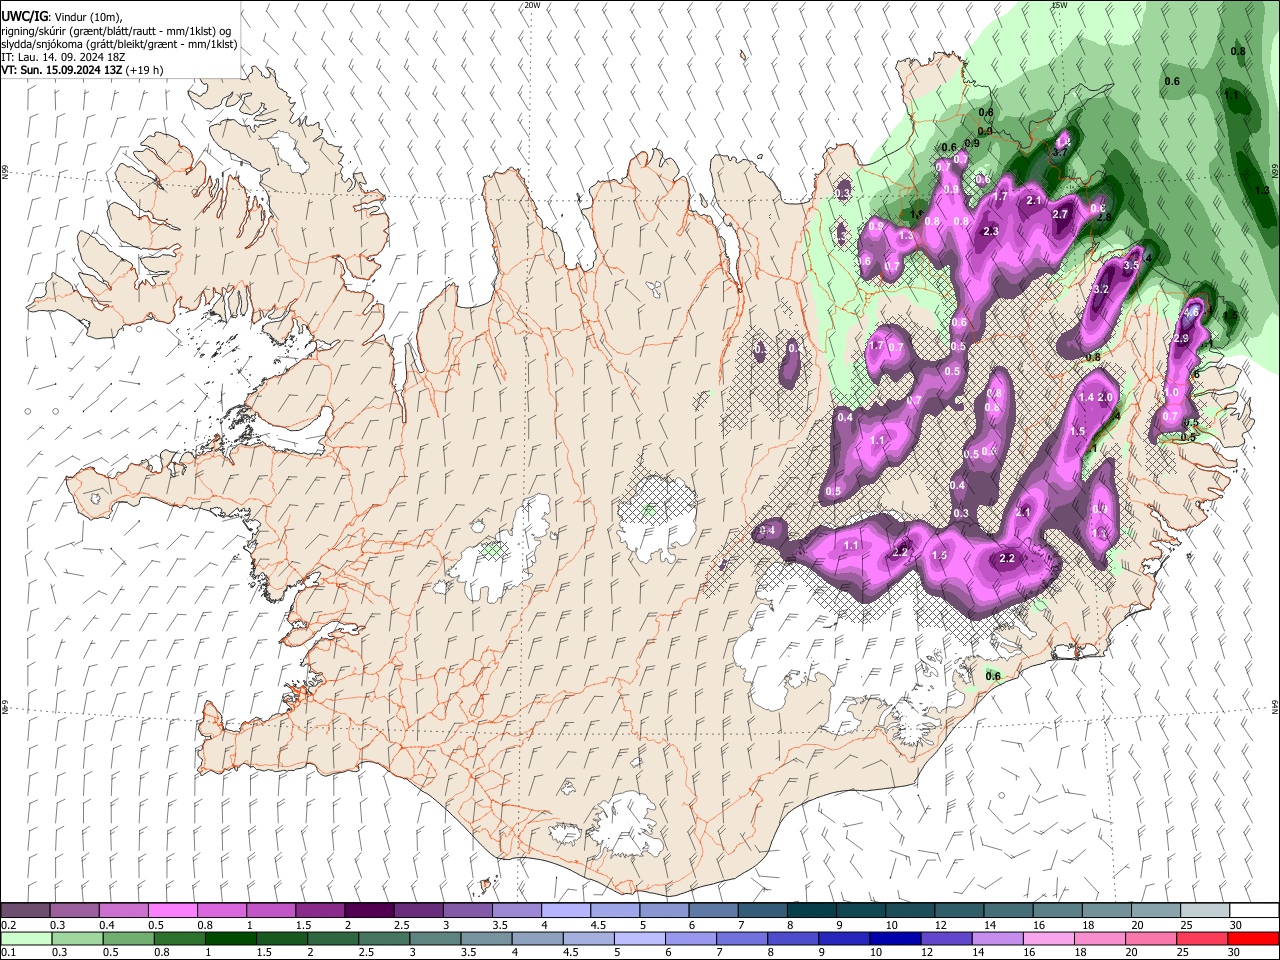Pick lower legend swatch starting at 3.5
The image size is (1280, 960).
click(488, 939)
